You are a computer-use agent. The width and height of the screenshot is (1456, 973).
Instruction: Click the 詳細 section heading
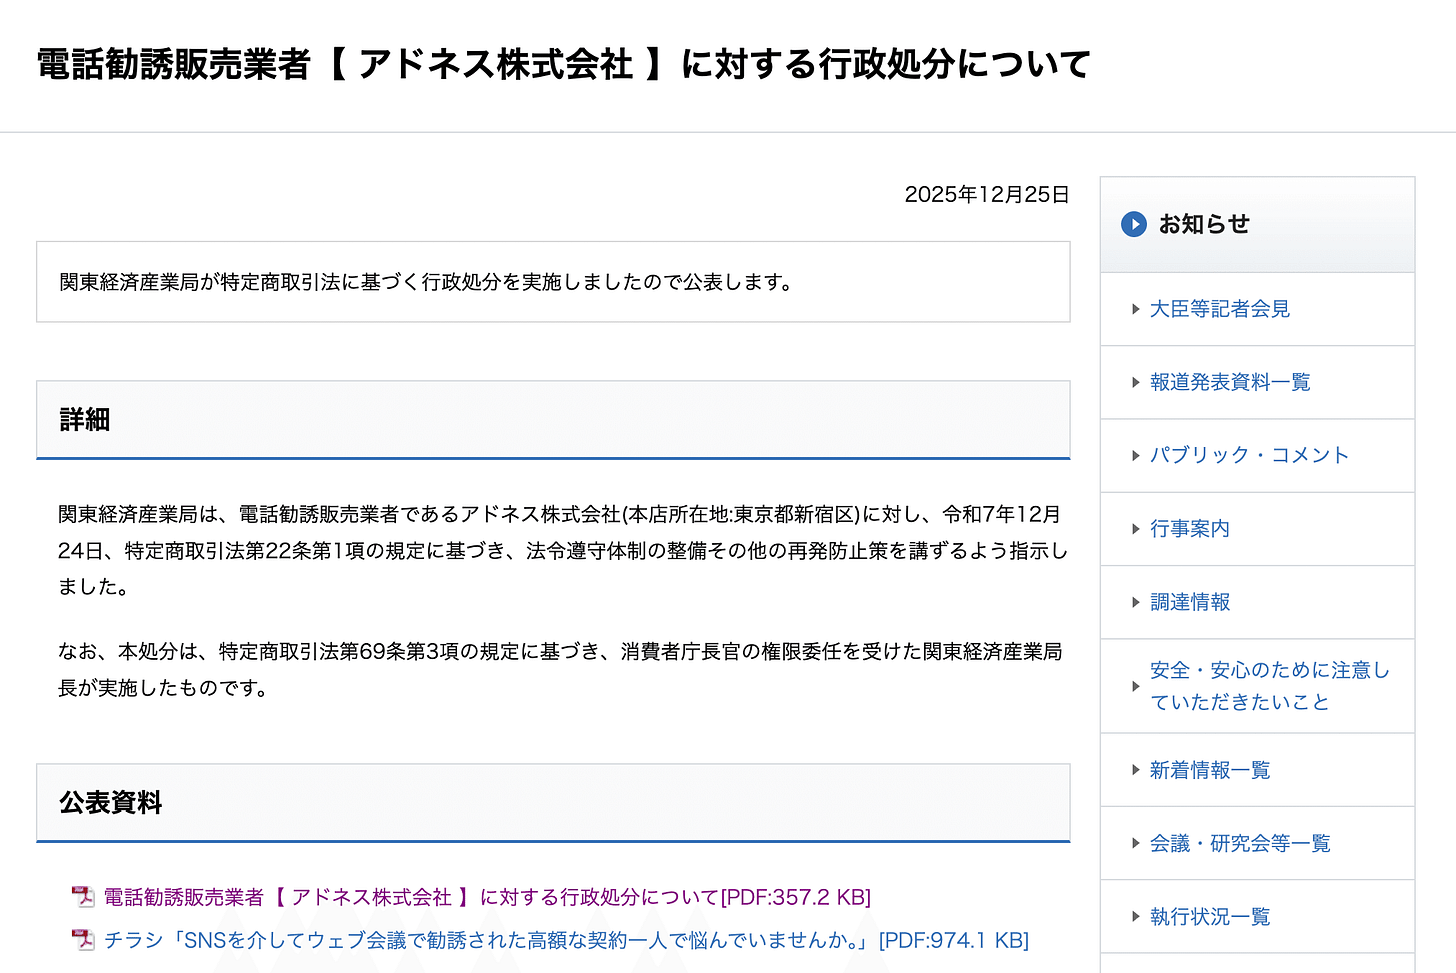point(84,420)
